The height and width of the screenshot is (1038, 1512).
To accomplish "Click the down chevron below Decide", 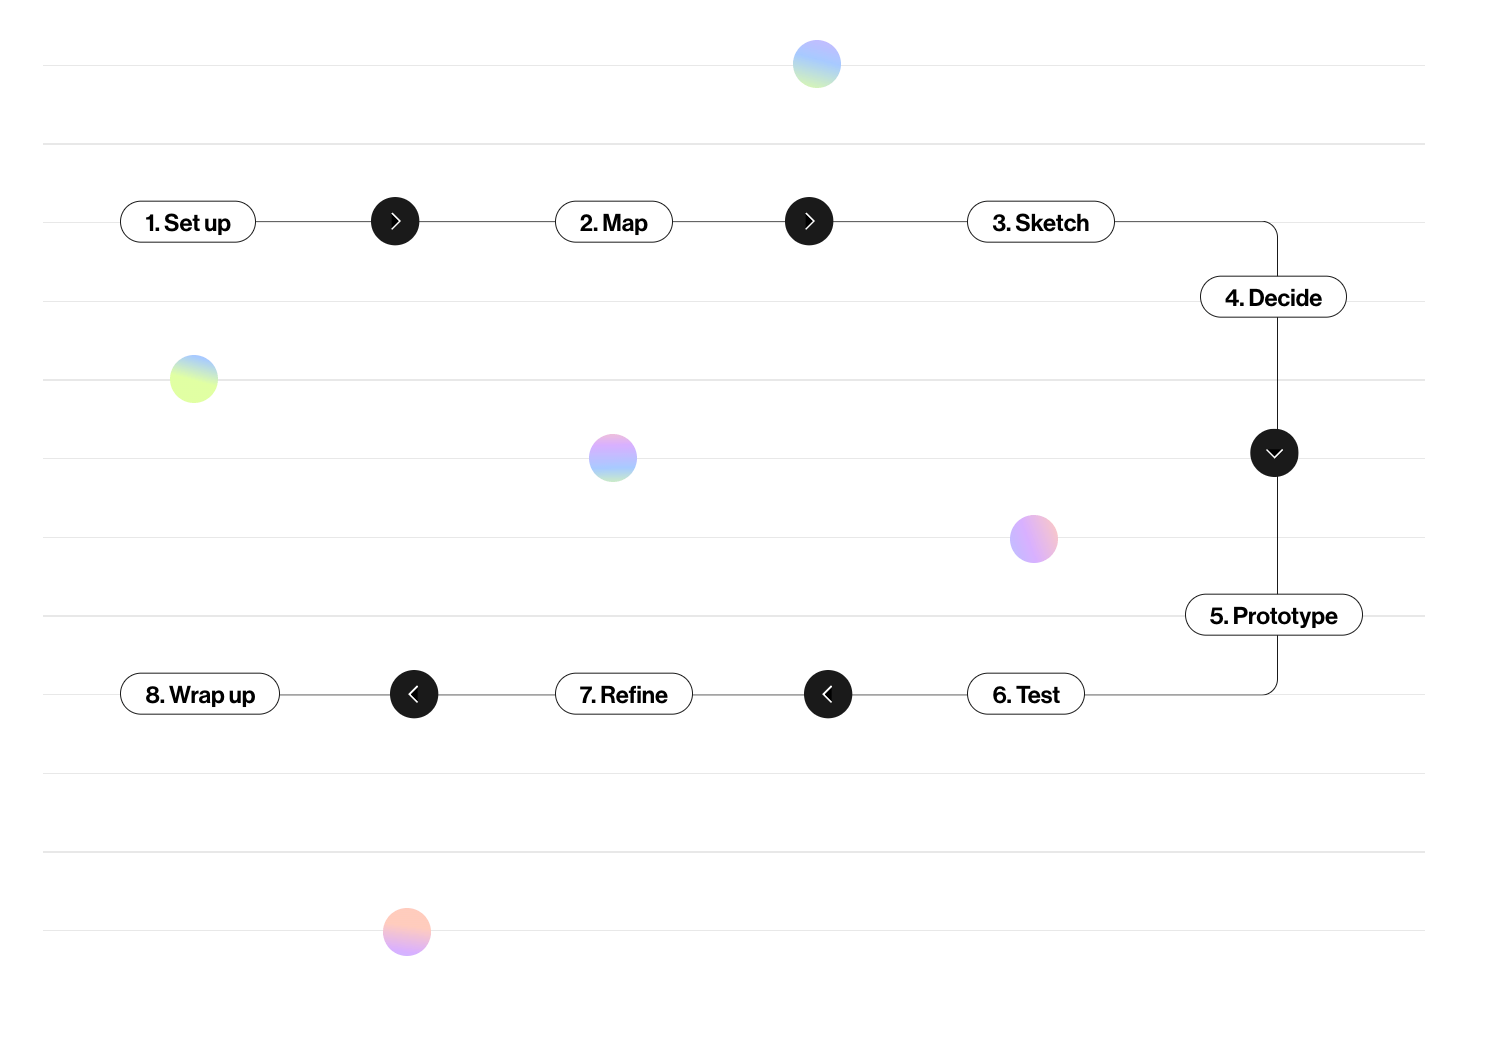I will (1274, 453).
